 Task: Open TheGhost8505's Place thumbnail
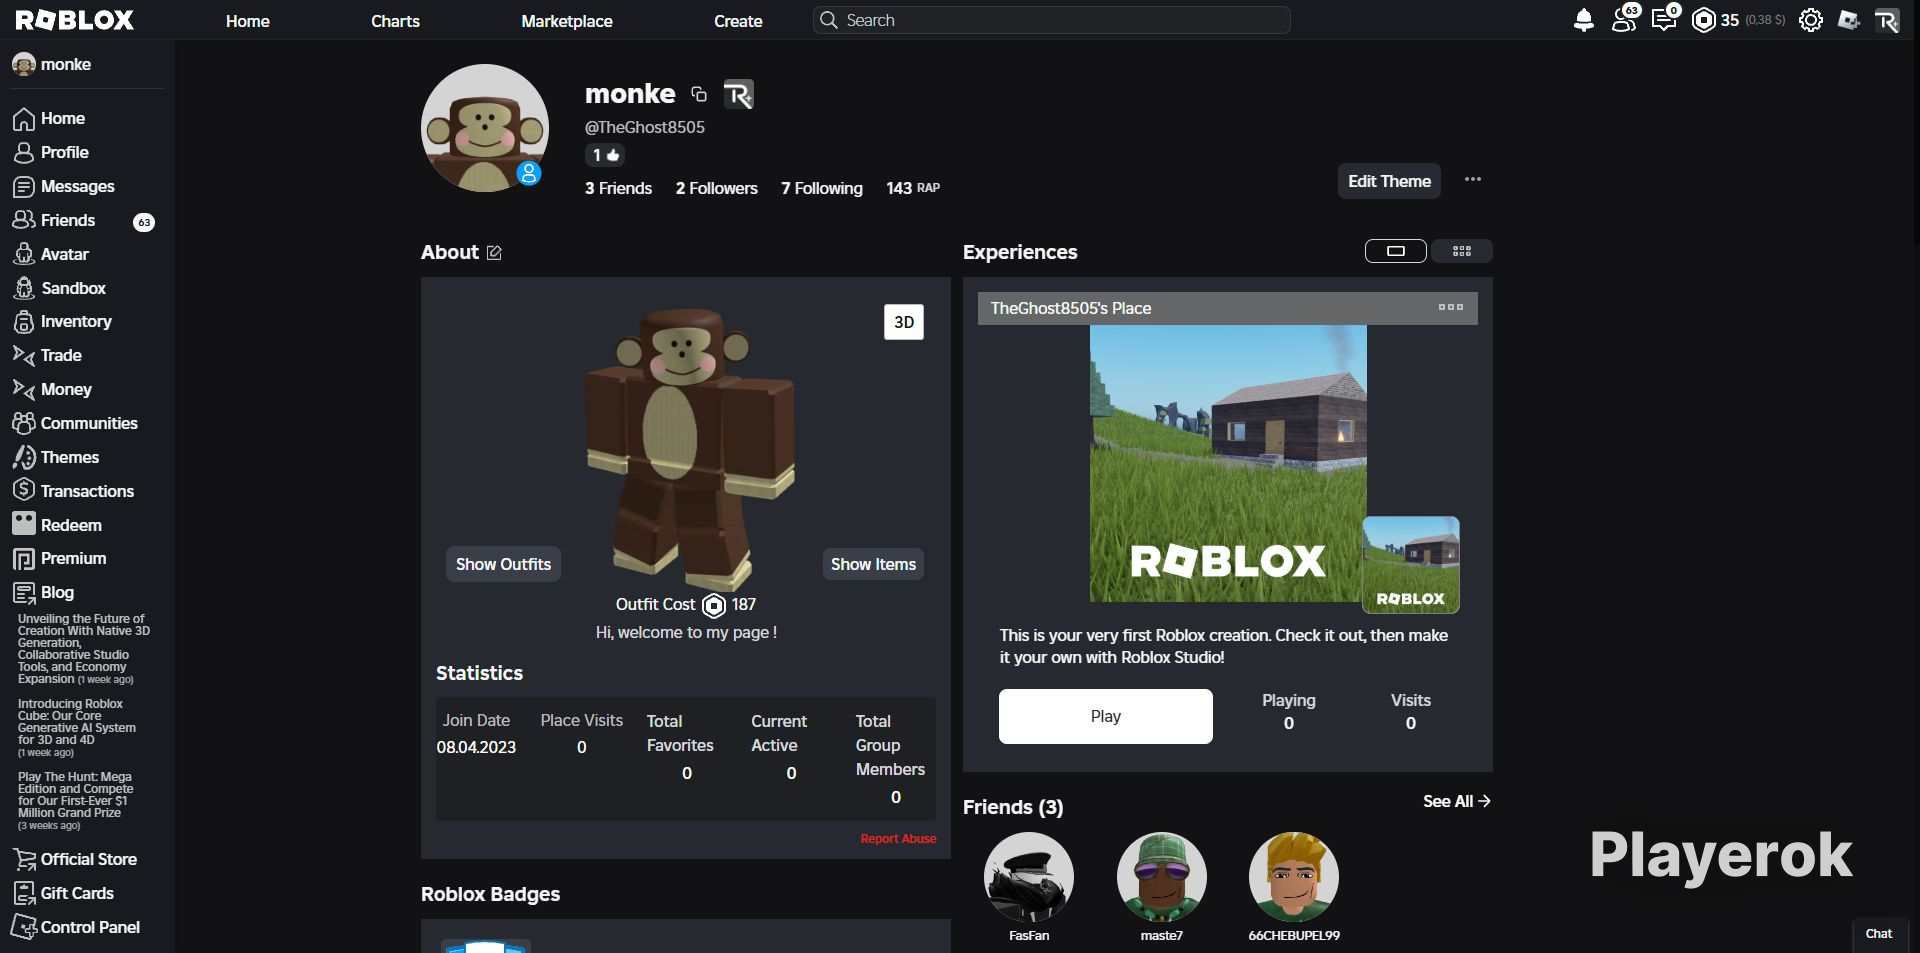pos(1228,464)
